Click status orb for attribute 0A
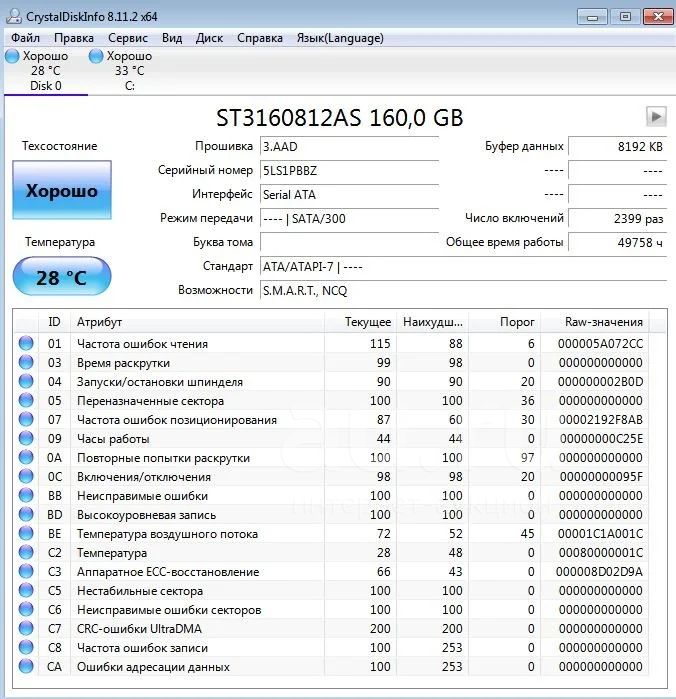676x699 pixels. point(26,457)
